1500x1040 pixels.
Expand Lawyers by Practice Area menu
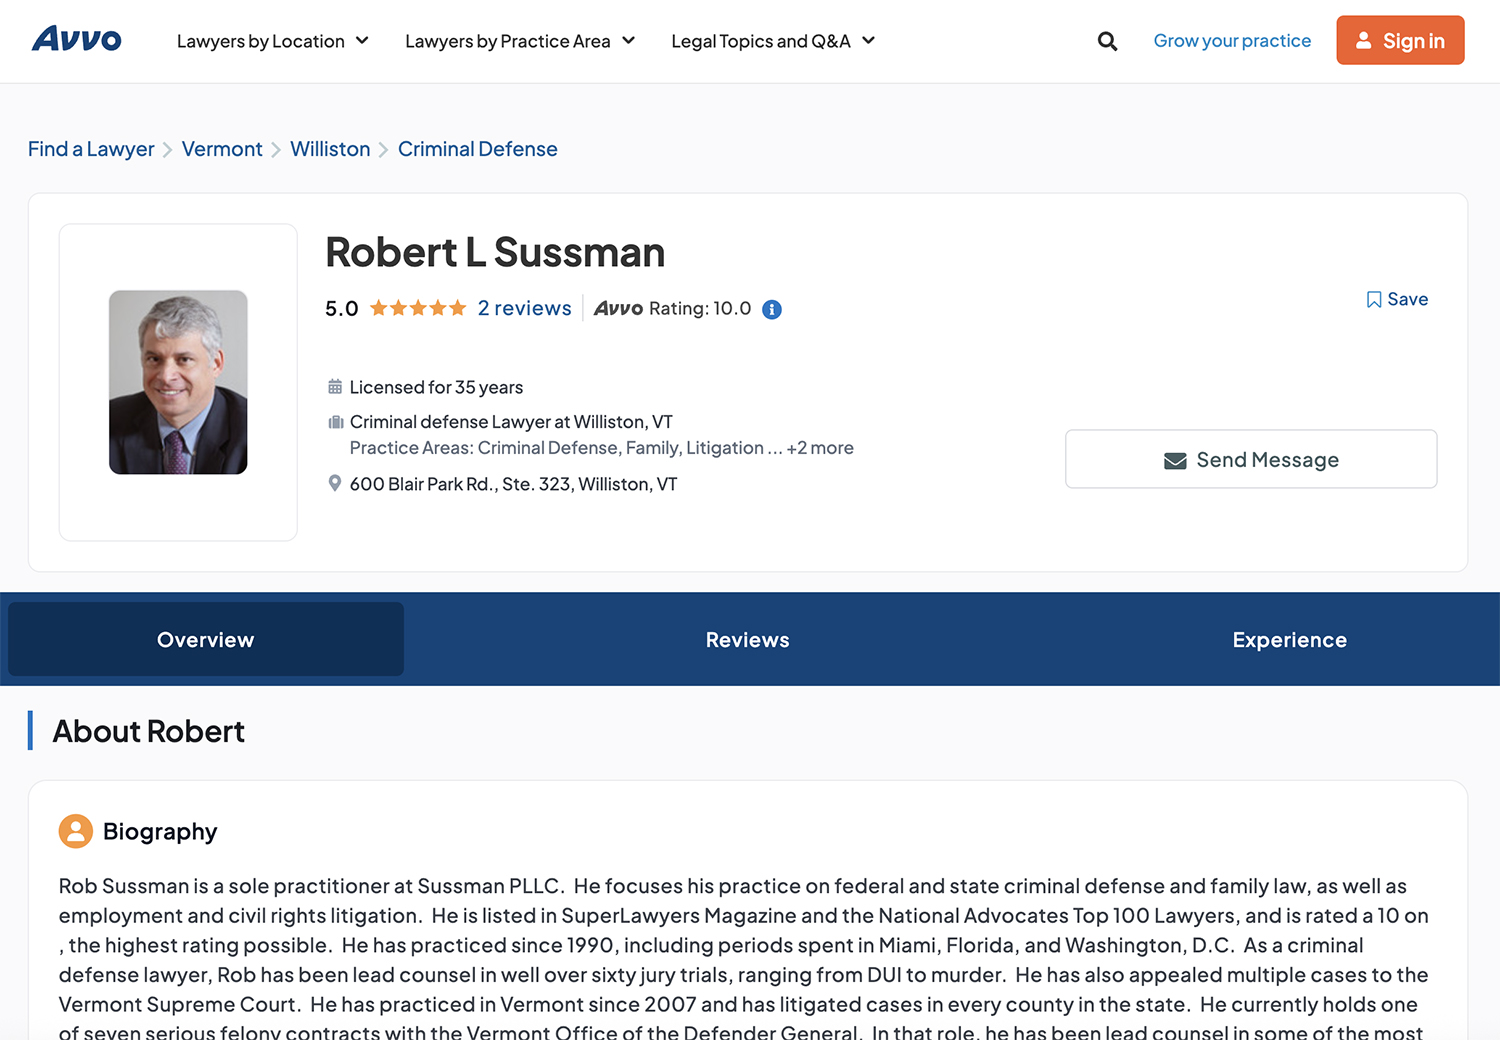(x=519, y=41)
